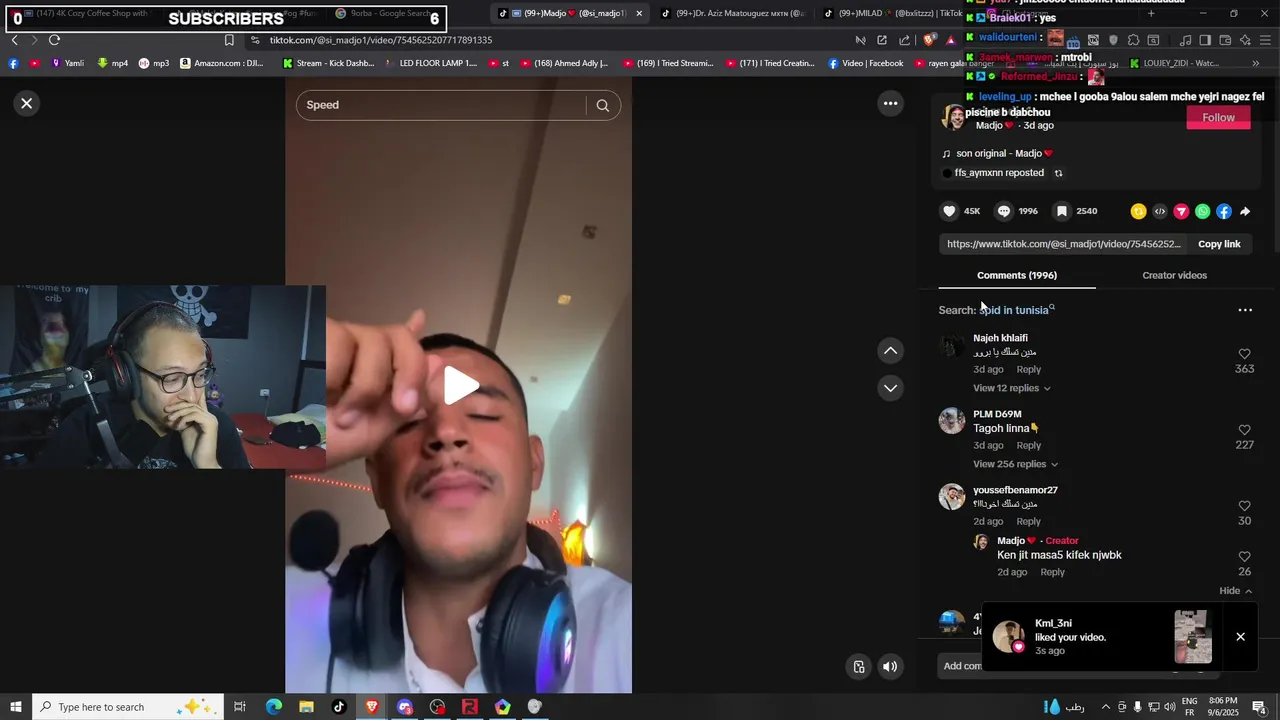Play the paused TikTok video

[459, 386]
